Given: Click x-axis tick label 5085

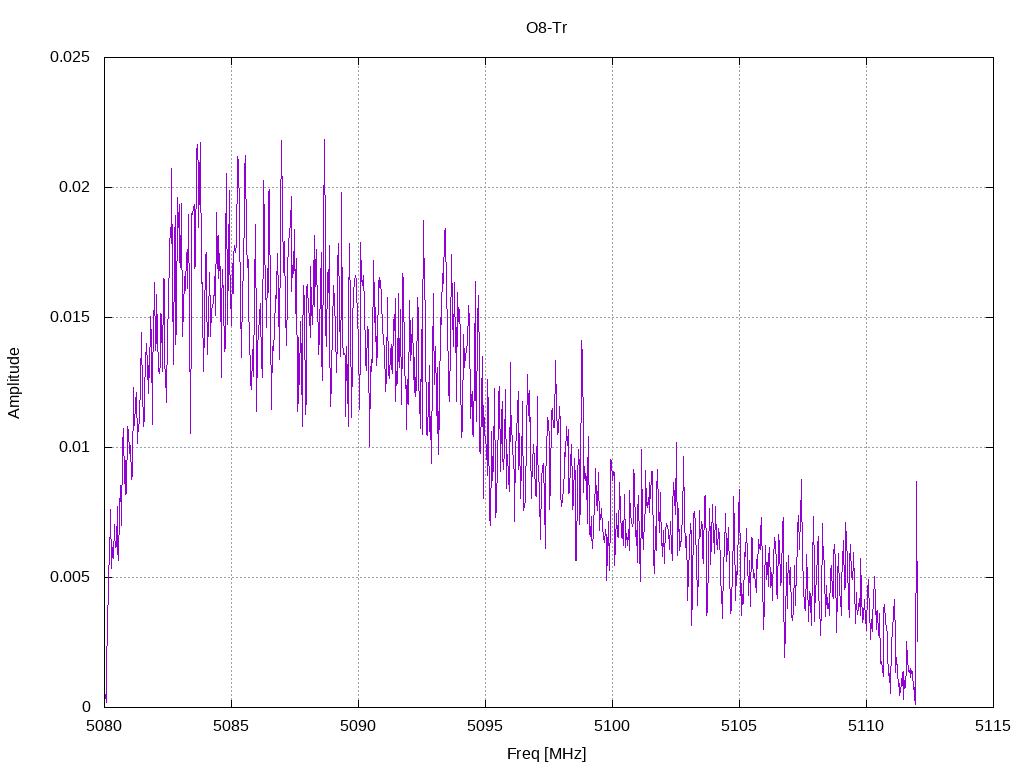Looking at the screenshot, I should (x=231, y=726).
